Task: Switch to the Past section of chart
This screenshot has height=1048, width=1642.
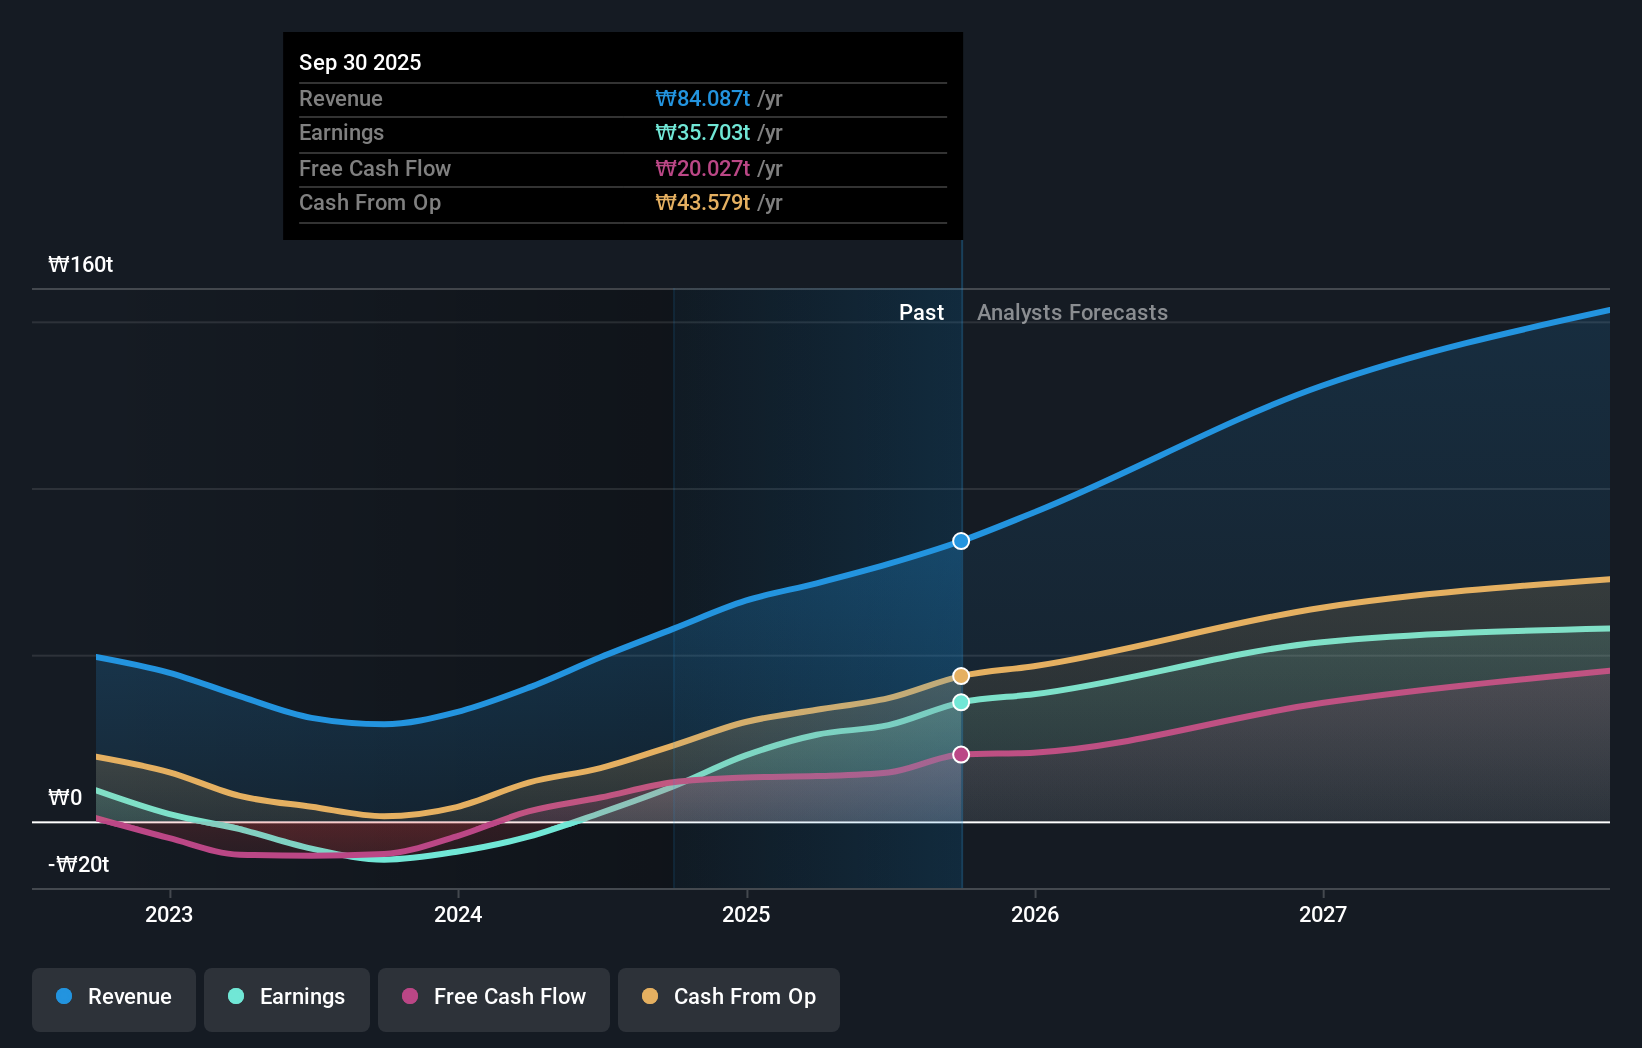Action: pos(921,312)
